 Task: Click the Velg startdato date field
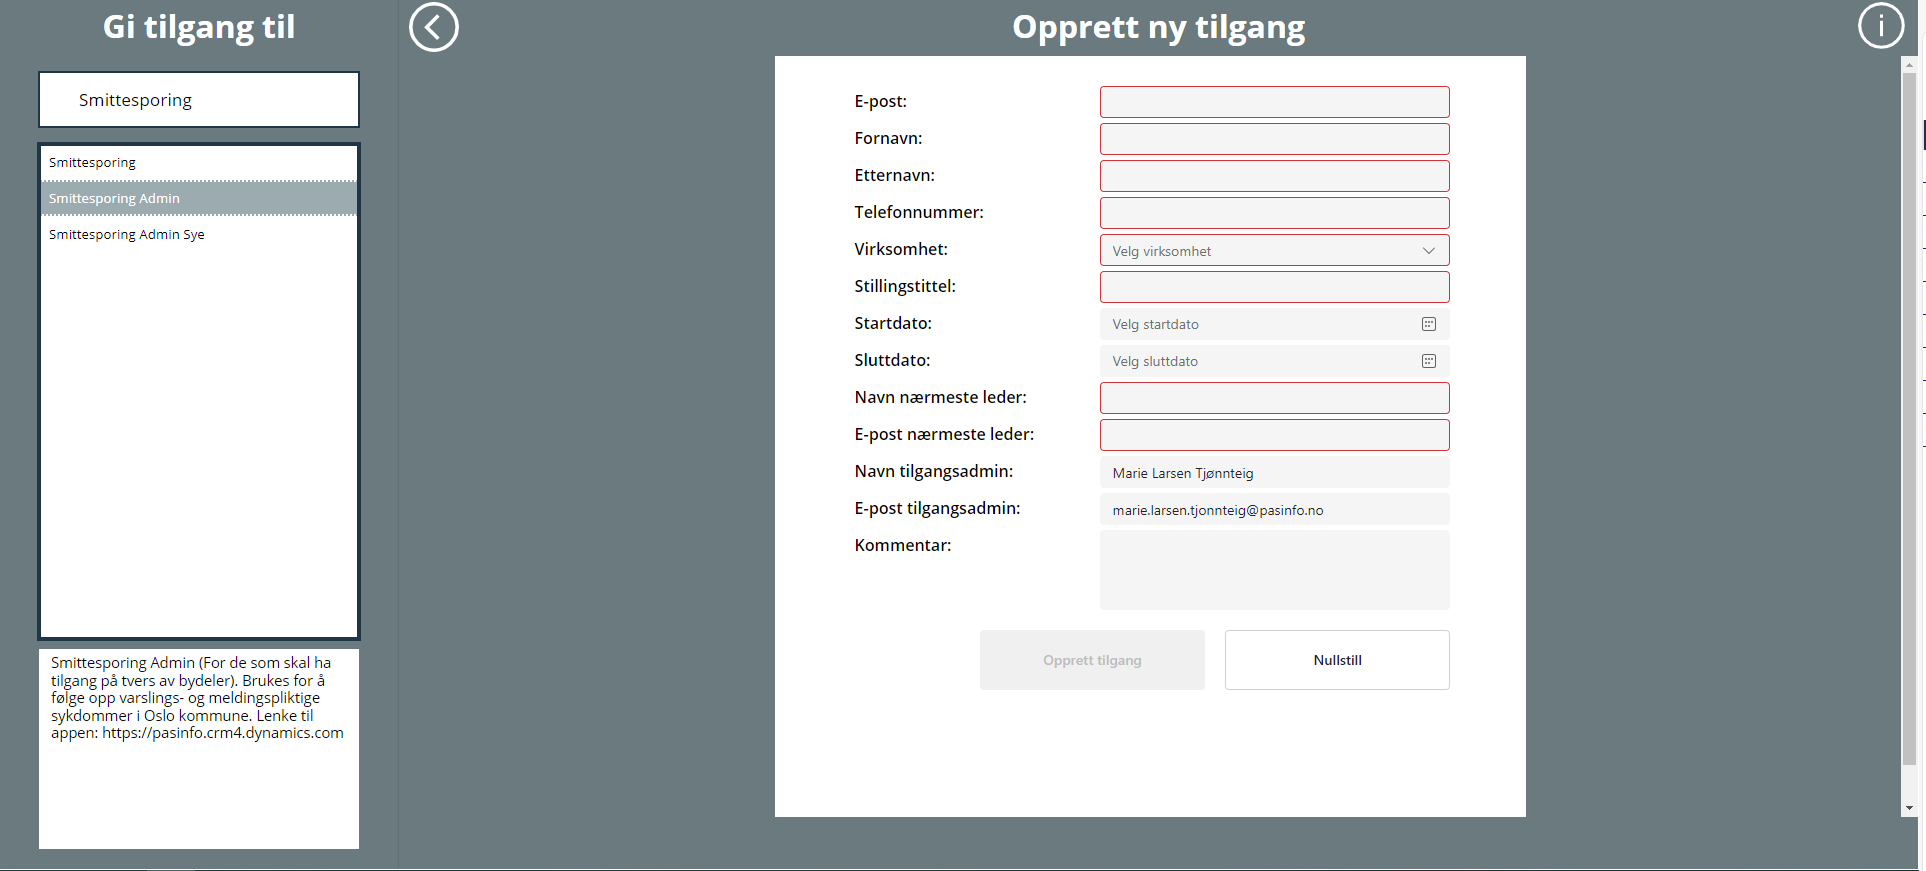click(1275, 324)
